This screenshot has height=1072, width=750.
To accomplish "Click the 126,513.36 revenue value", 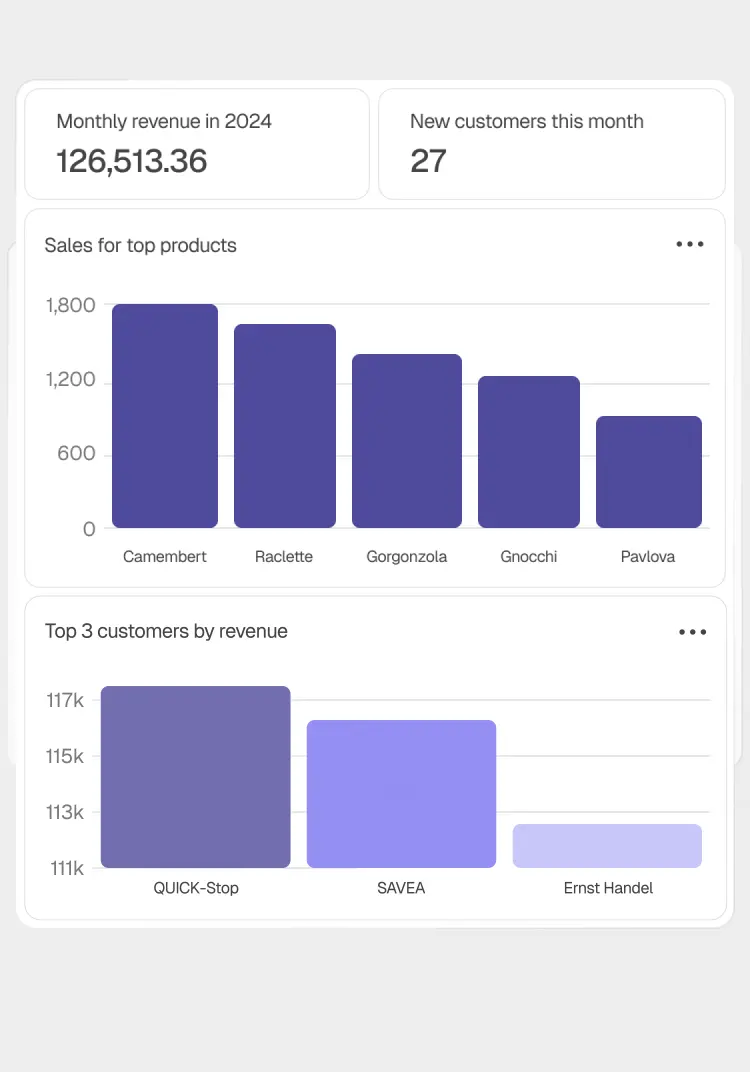I will coord(132,161).
